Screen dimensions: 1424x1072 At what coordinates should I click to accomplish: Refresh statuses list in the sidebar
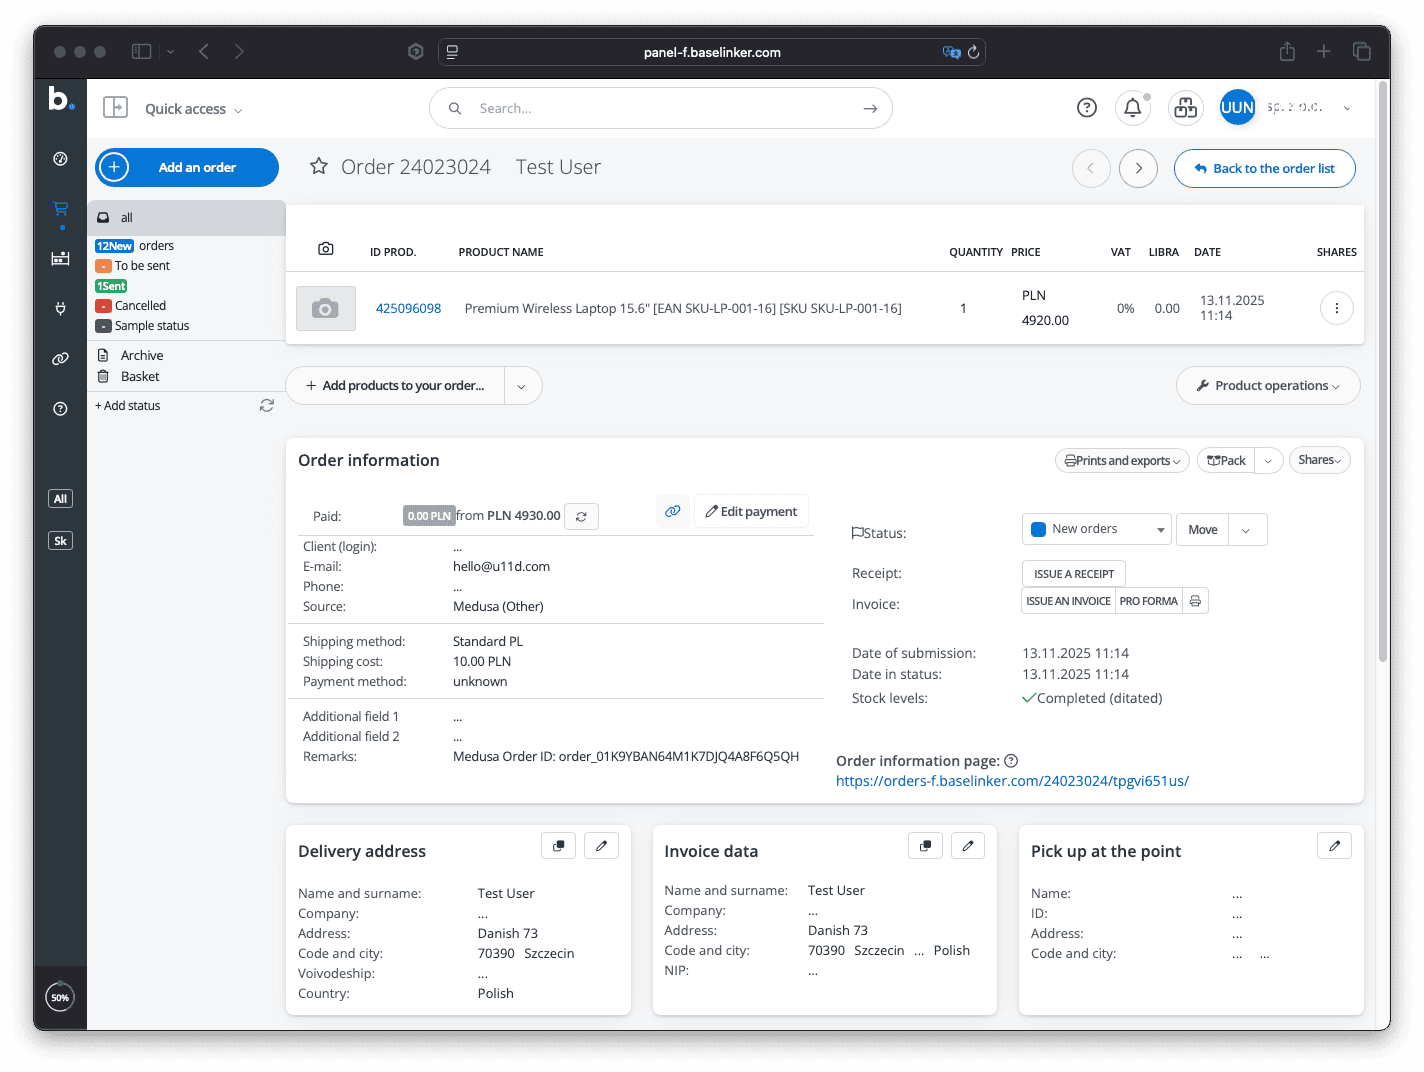coord(267,405)
